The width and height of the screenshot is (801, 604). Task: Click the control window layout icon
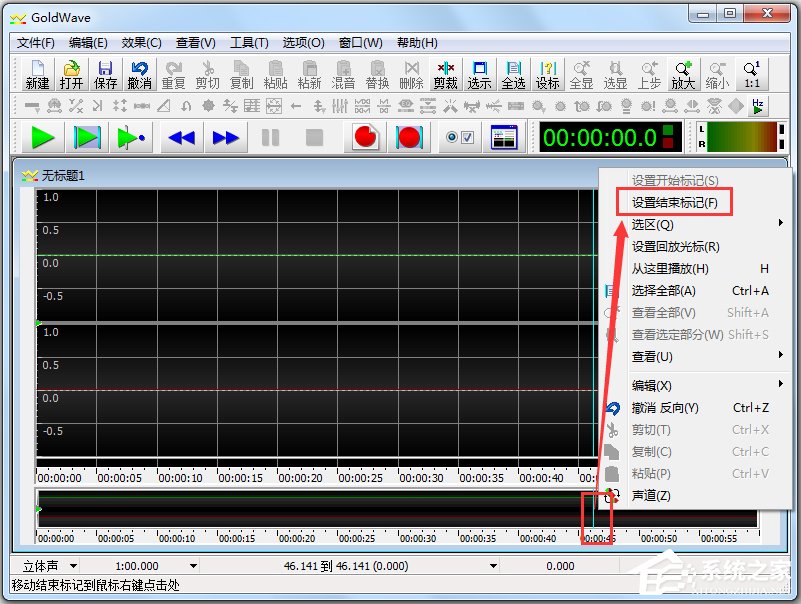pos(504,137)
